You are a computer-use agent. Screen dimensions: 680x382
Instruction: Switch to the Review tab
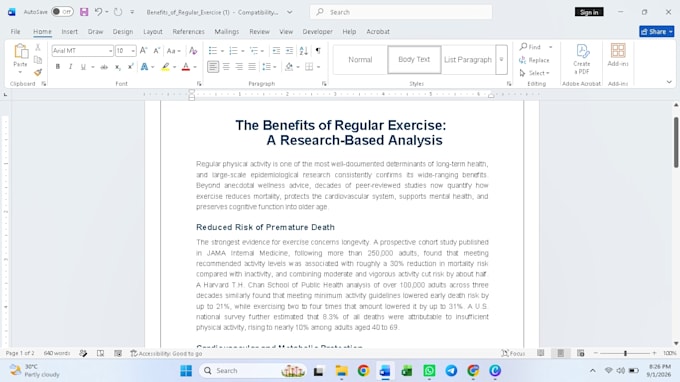(259, 32)
